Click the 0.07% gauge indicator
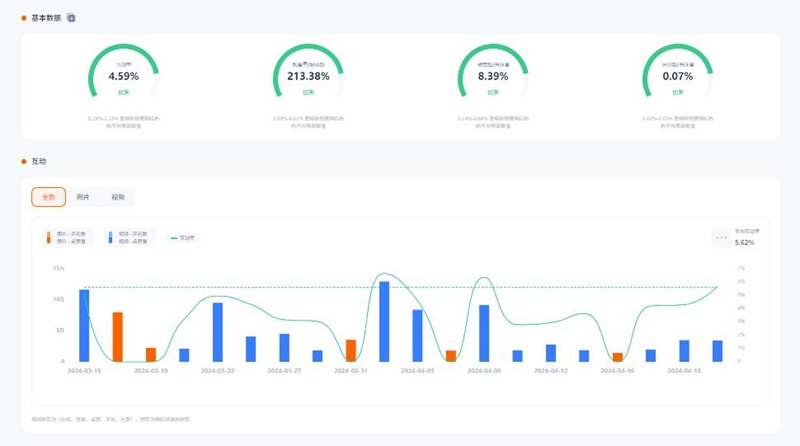 click(x=678, y=75)
